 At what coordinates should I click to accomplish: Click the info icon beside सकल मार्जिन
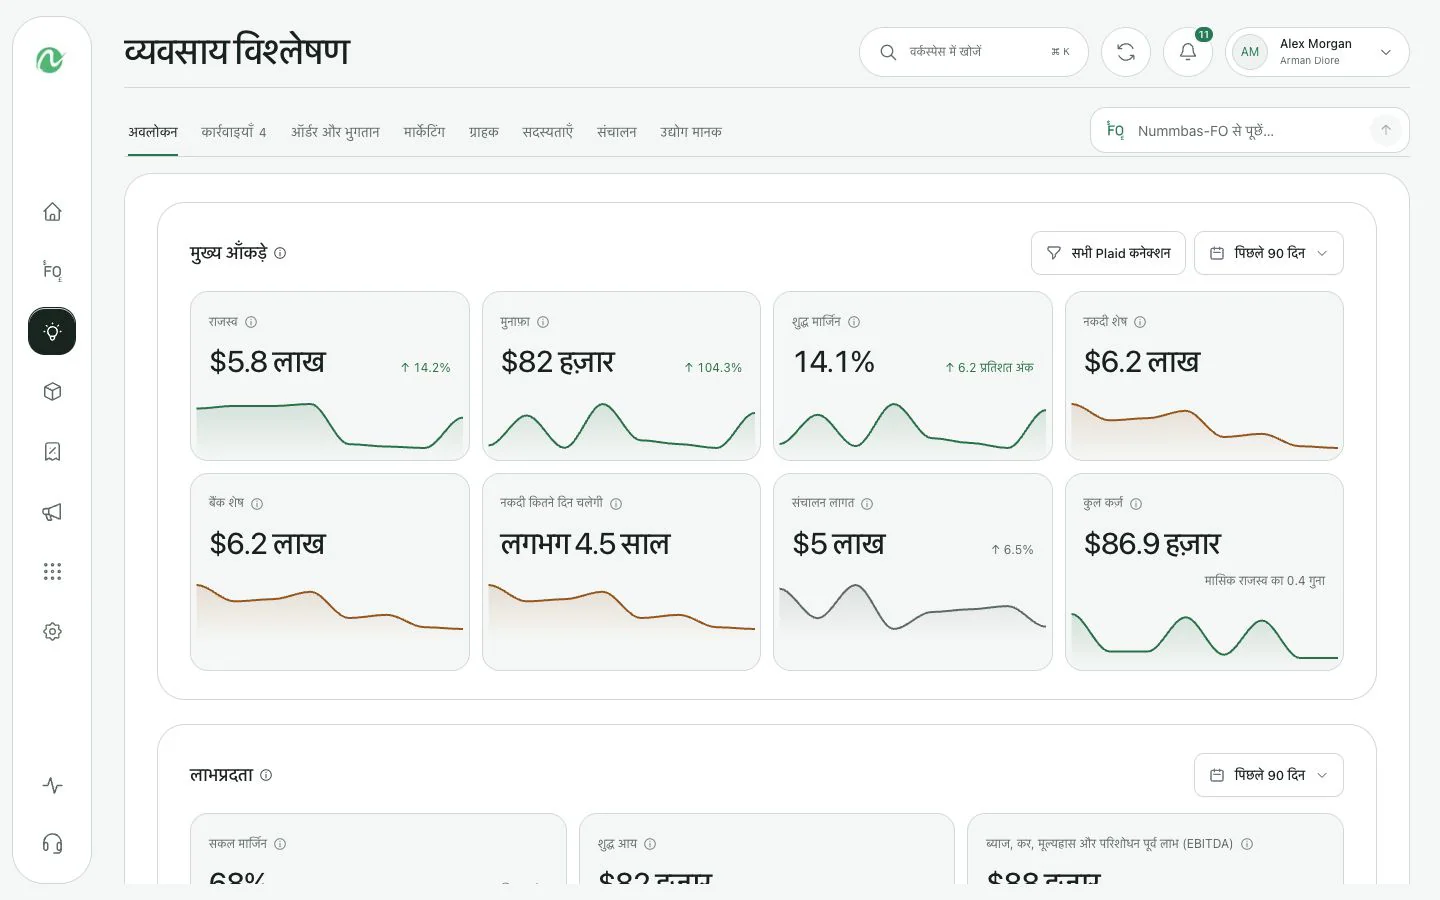(x=280, y=844)
